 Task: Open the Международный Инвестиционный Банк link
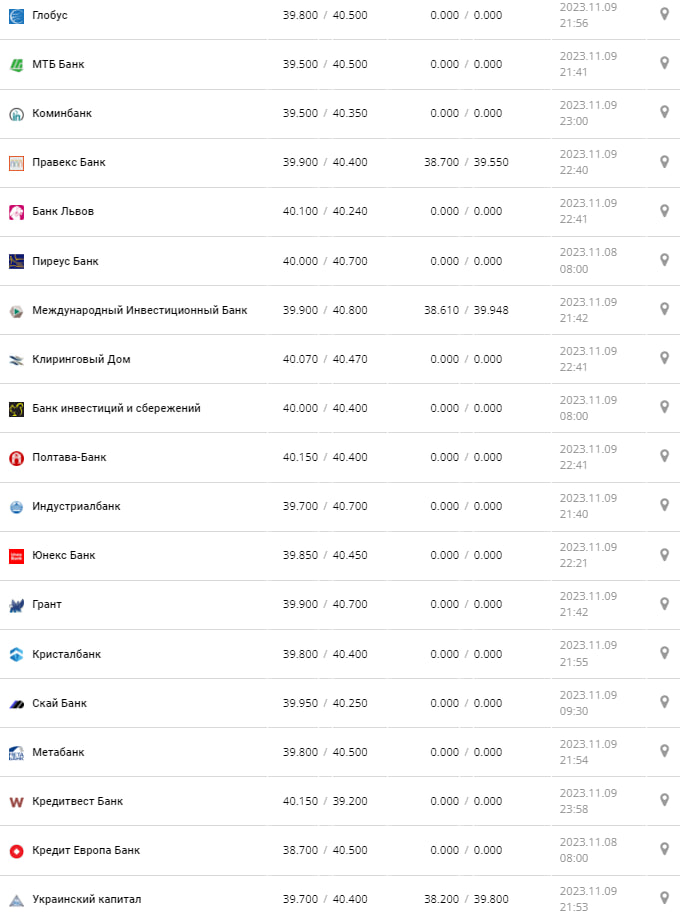pos(139,310)
